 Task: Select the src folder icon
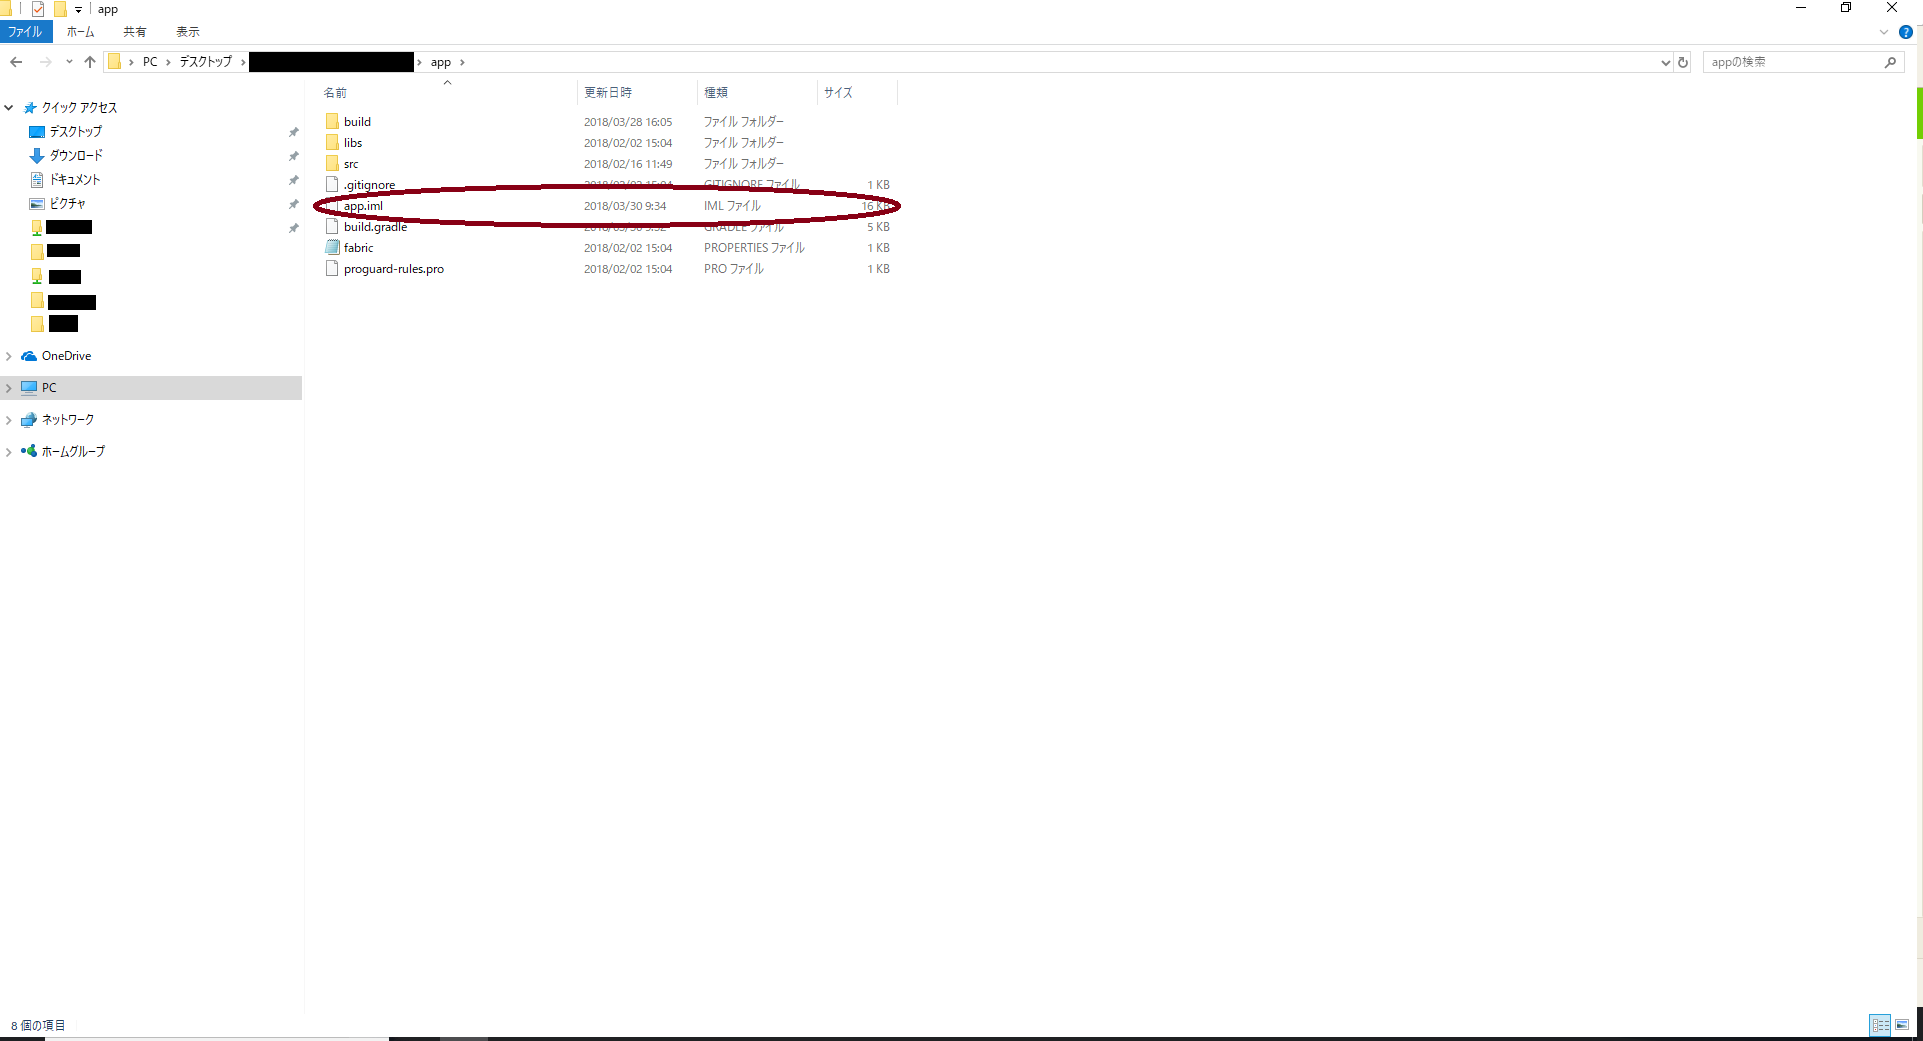pos(332,163)
